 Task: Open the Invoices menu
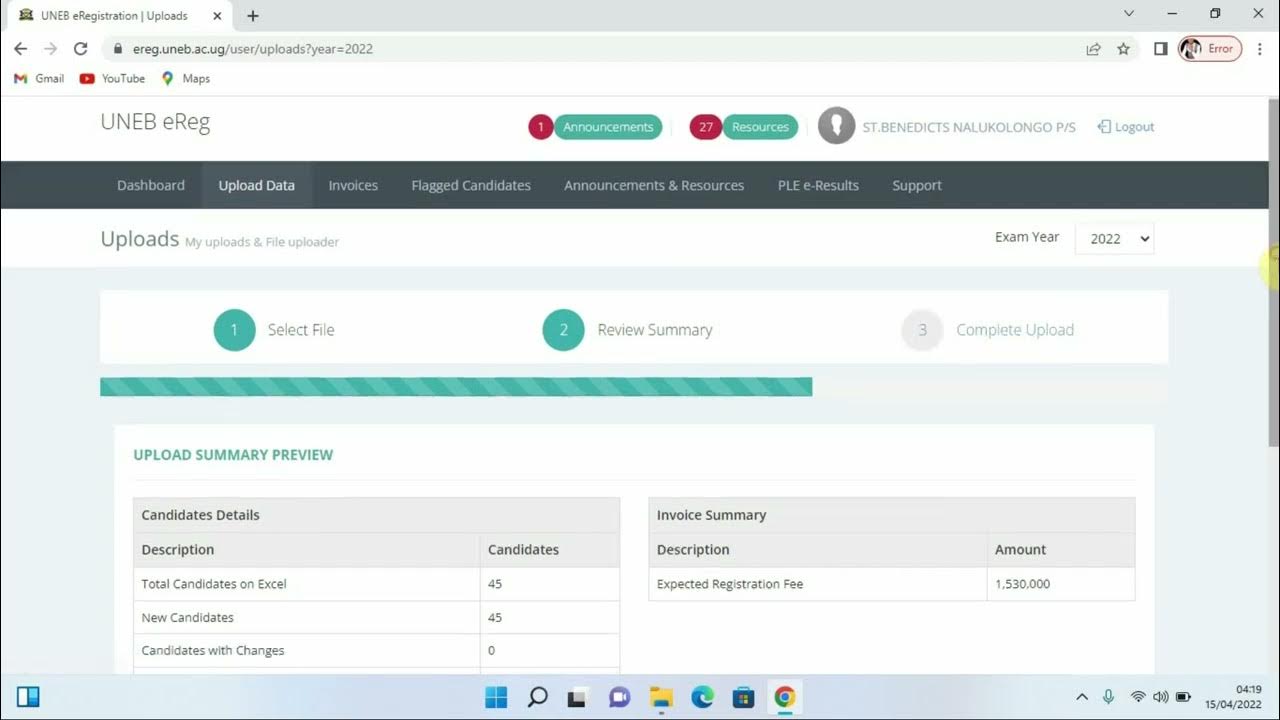pyautogui.click(x=353, y=185)
